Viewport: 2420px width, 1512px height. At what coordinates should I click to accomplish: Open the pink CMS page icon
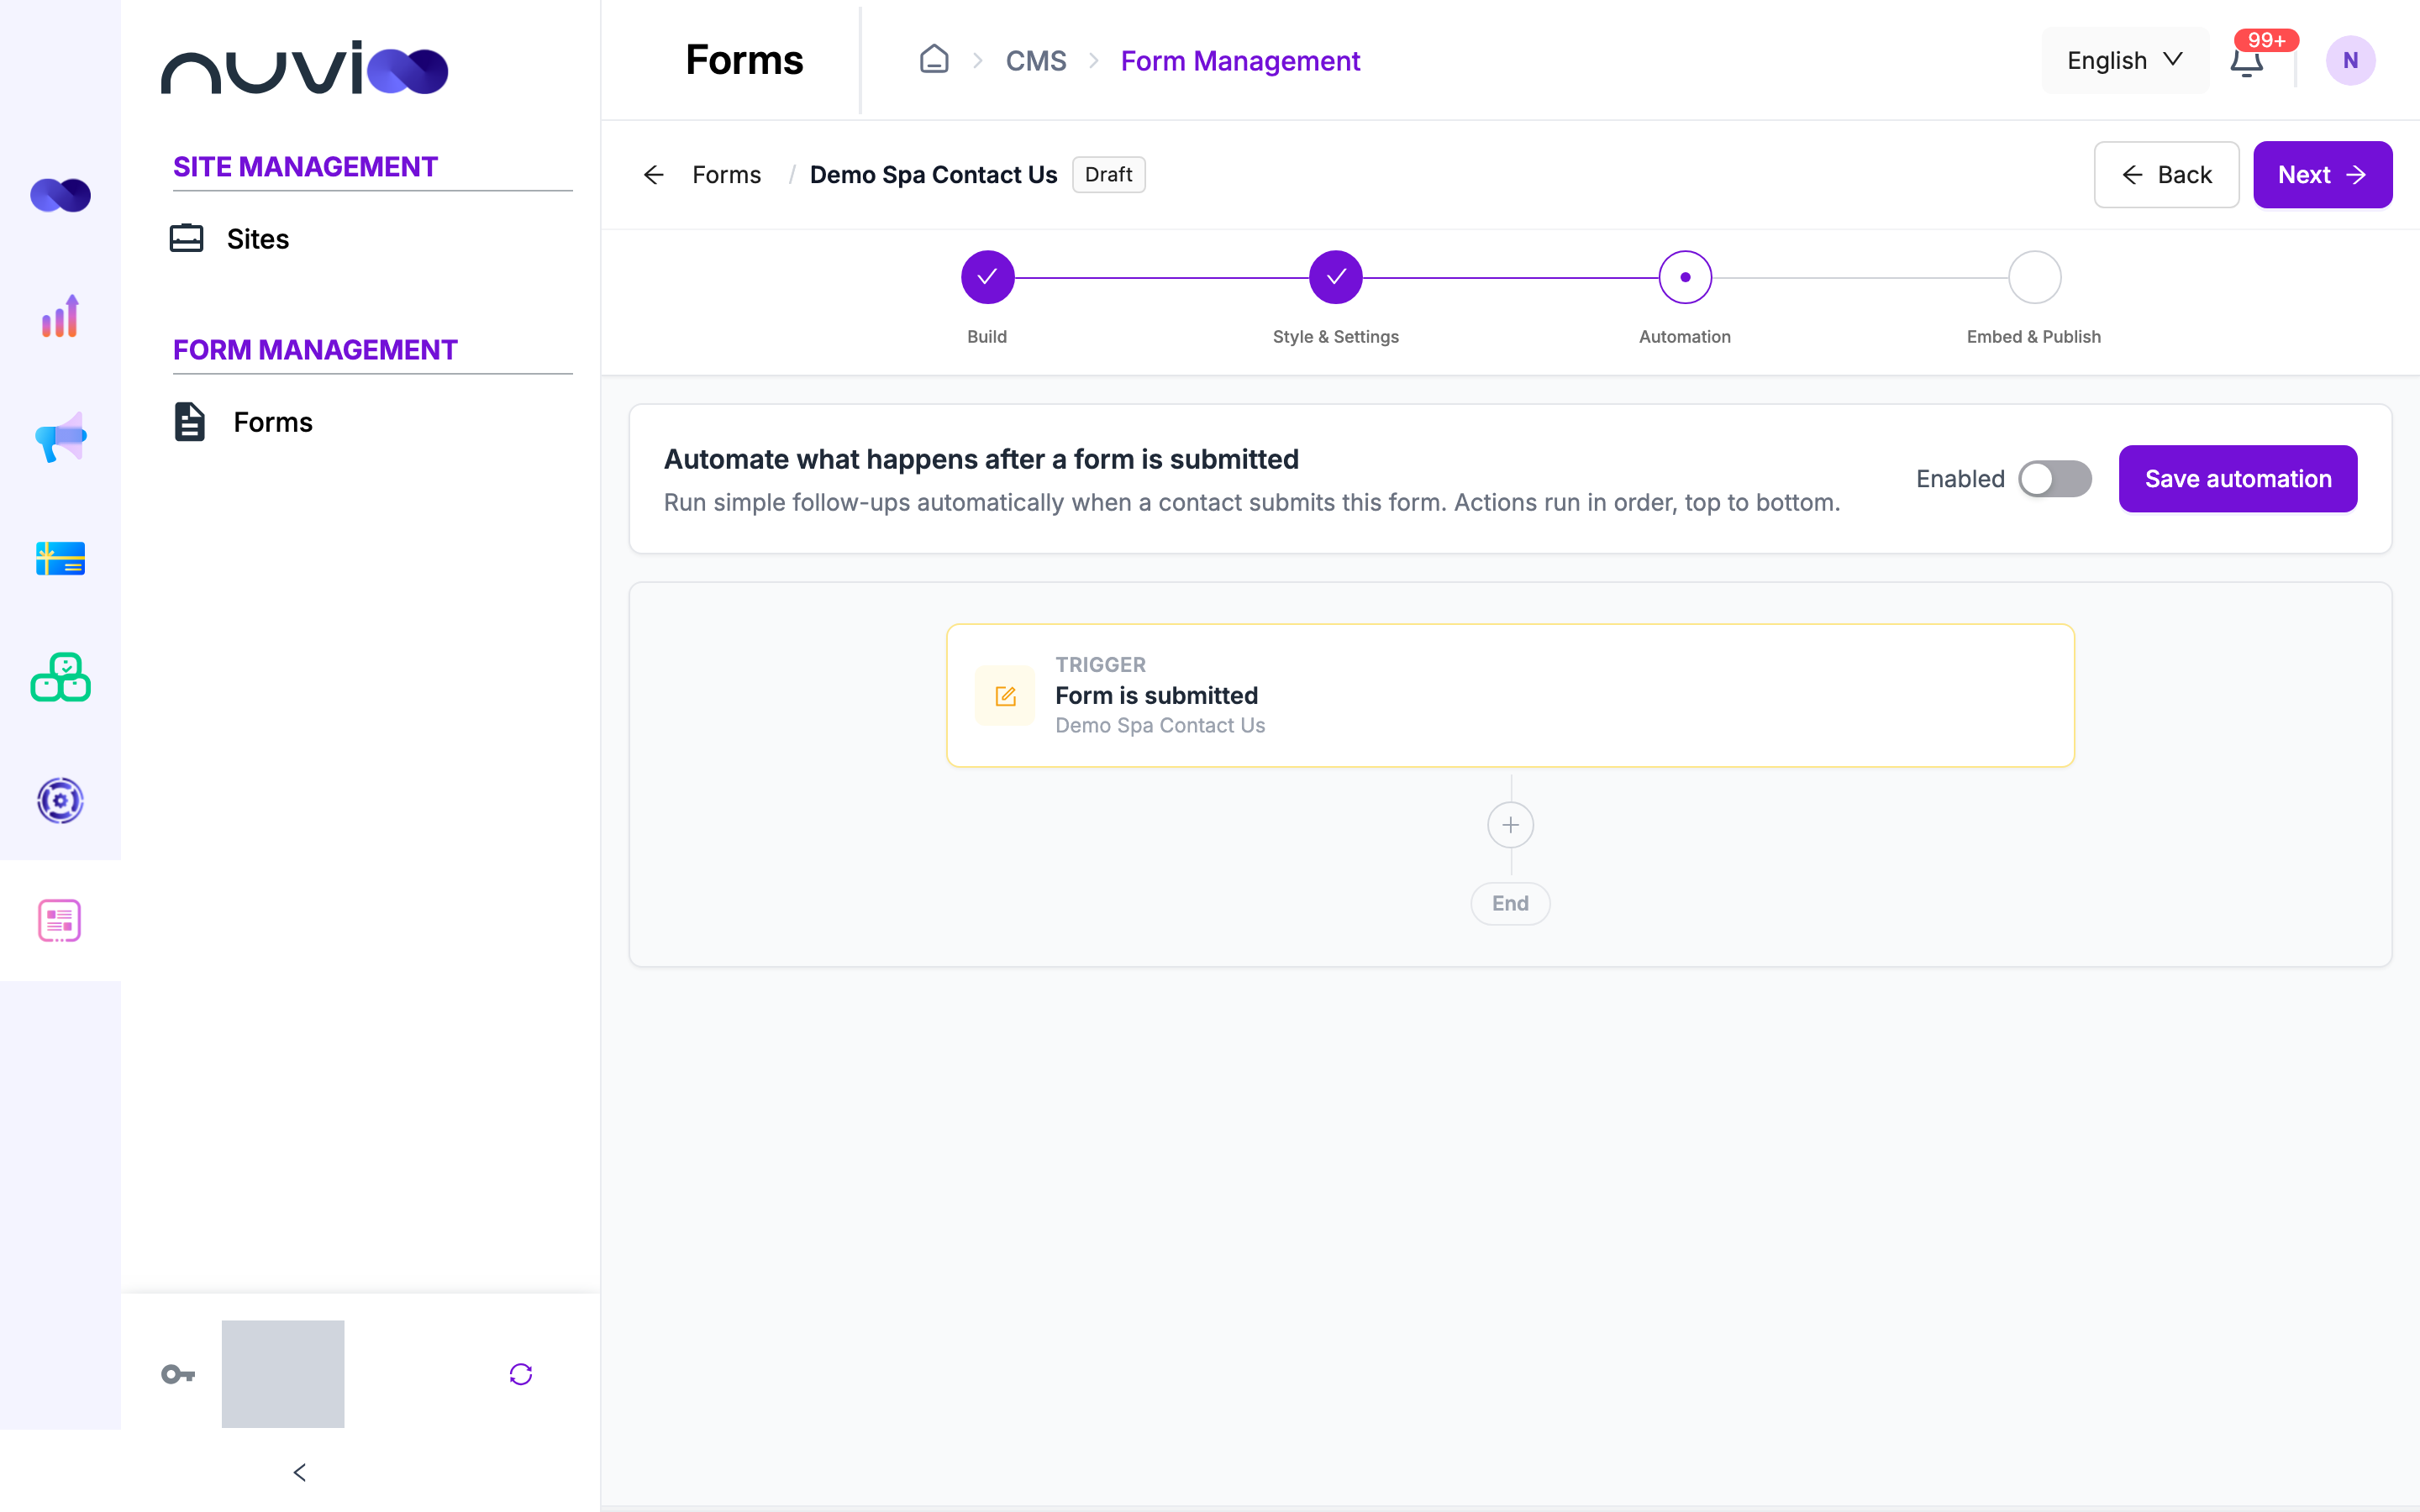pos(60,920)
